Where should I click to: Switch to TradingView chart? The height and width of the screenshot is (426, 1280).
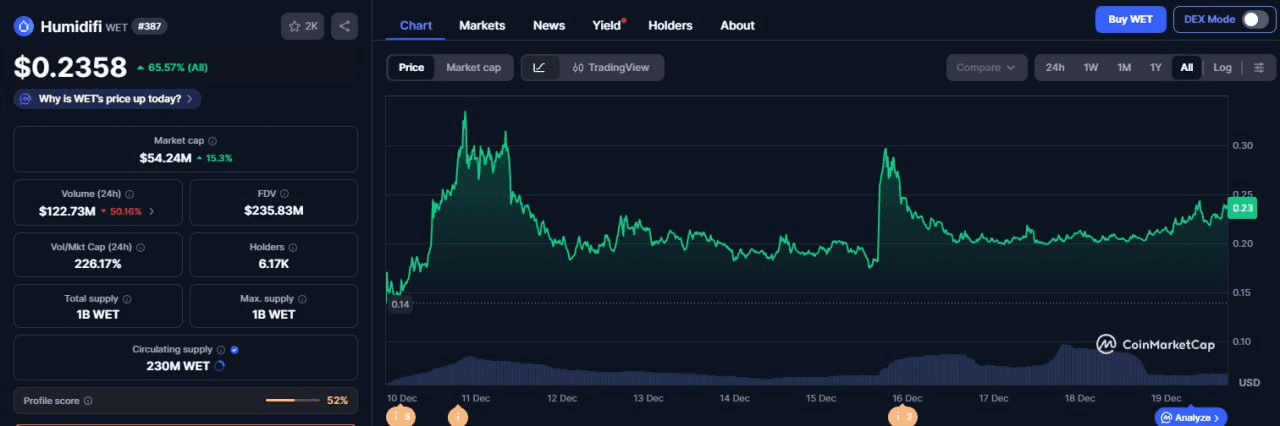(610, 68)
